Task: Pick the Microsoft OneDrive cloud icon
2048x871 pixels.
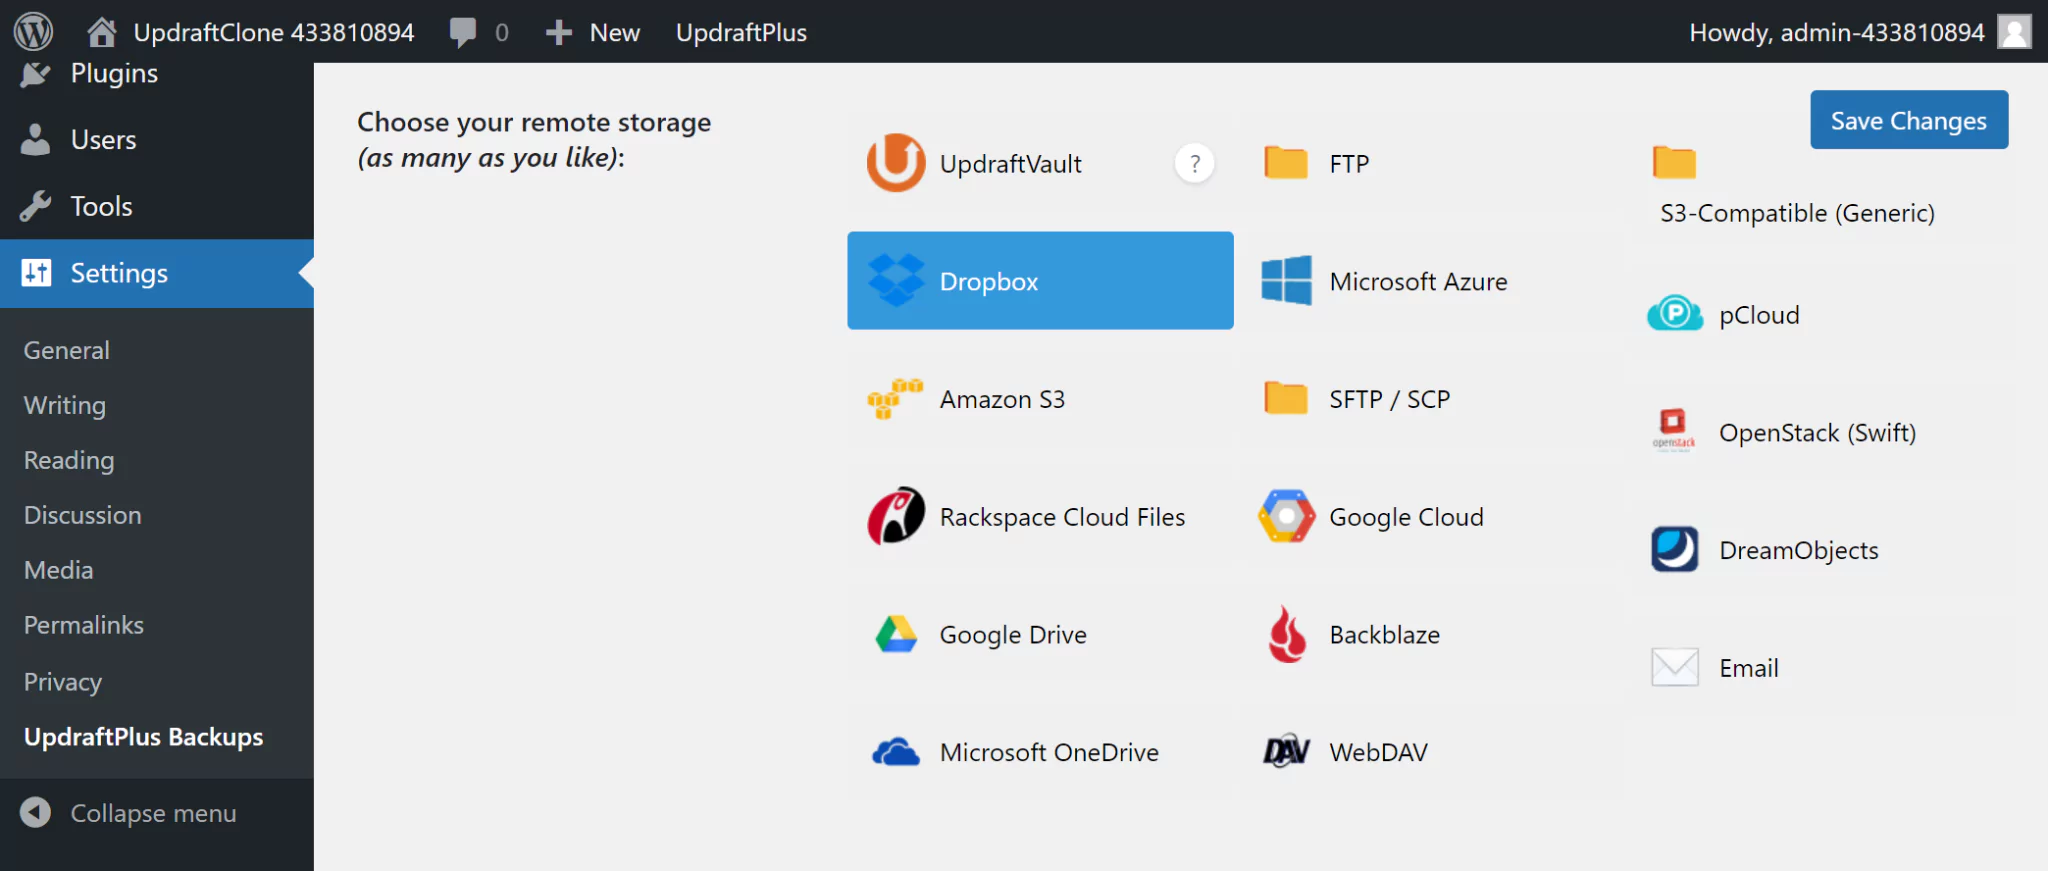Action: tap(896, 752)
